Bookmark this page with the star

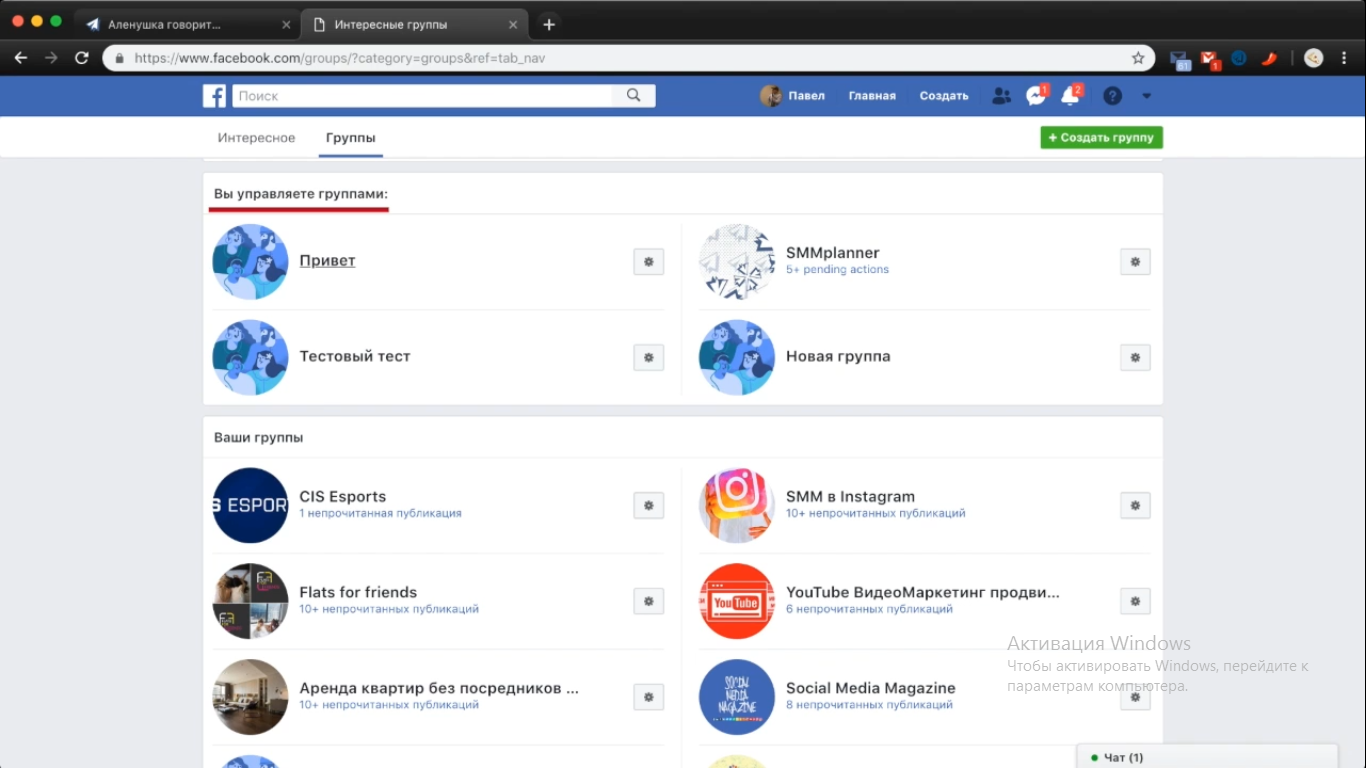(1138, 58)
